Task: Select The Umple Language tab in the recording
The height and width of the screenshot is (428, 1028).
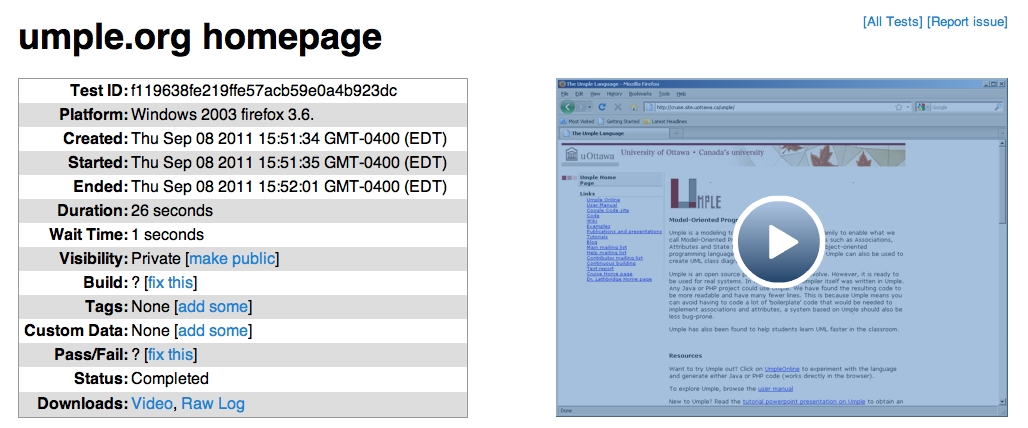Action: pos(598,133)
